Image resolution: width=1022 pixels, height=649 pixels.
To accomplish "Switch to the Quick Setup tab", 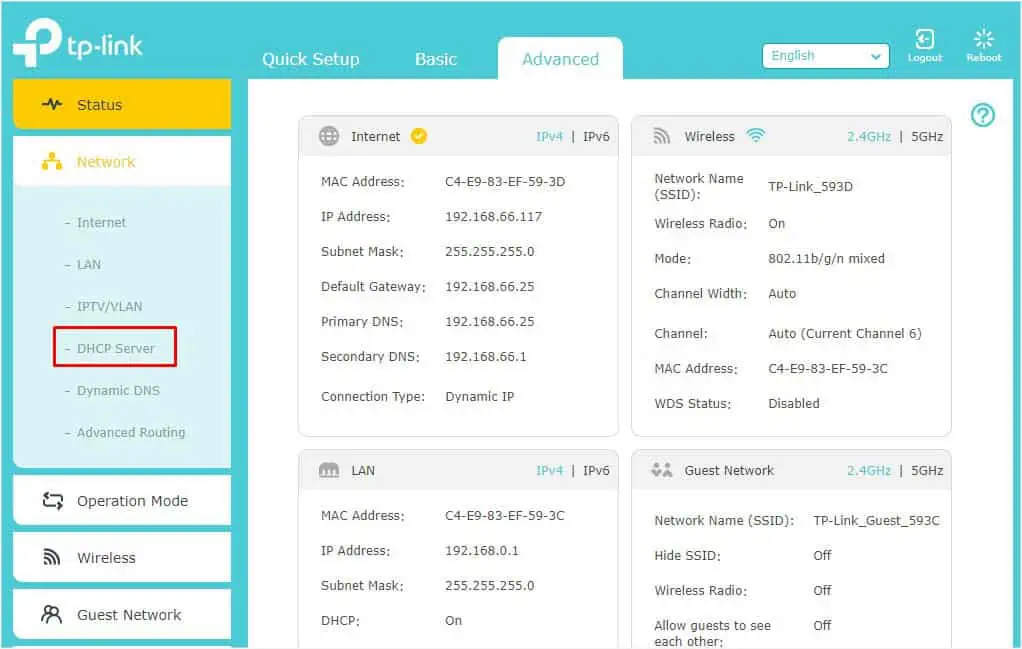I will tap(310, 59).
